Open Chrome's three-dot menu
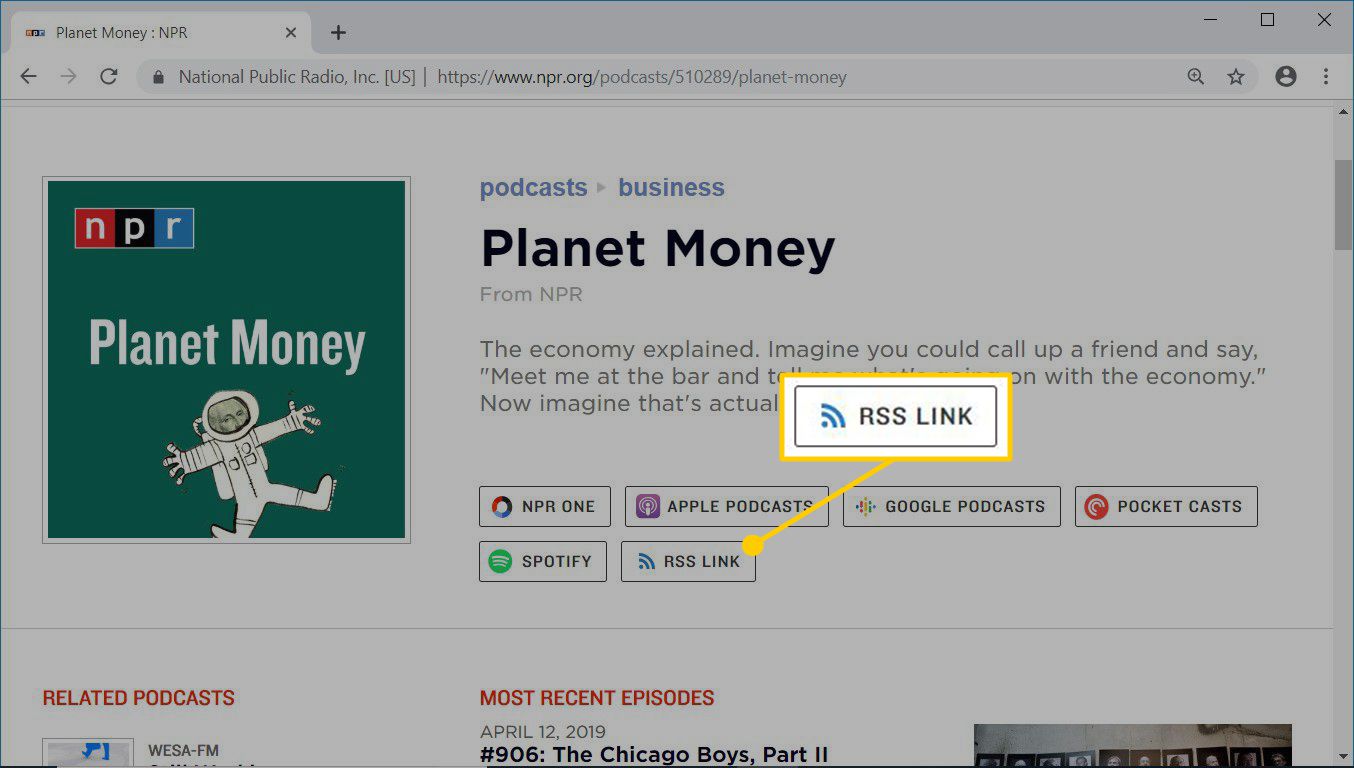 coord(1326,77)
